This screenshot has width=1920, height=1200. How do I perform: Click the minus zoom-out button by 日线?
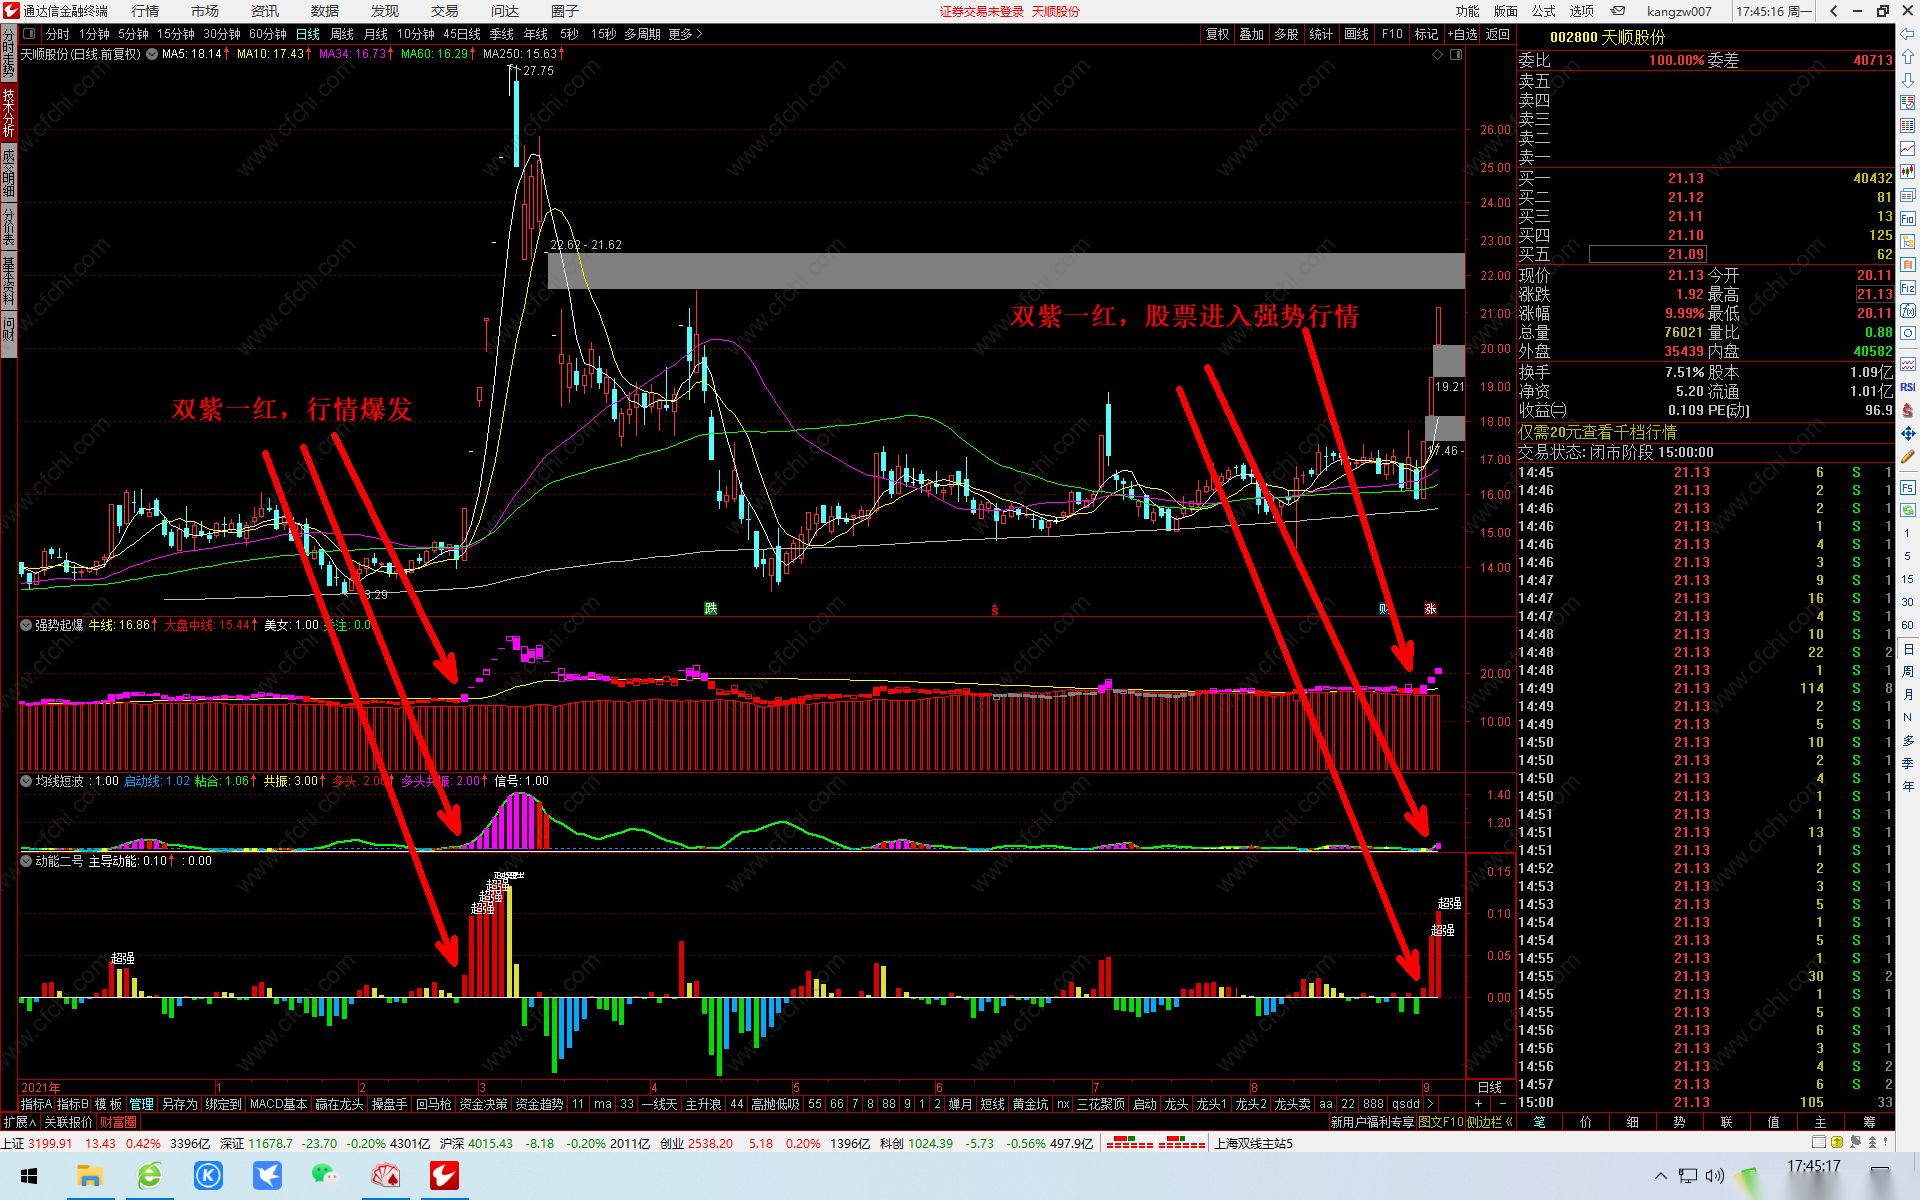(1503, 1104)
